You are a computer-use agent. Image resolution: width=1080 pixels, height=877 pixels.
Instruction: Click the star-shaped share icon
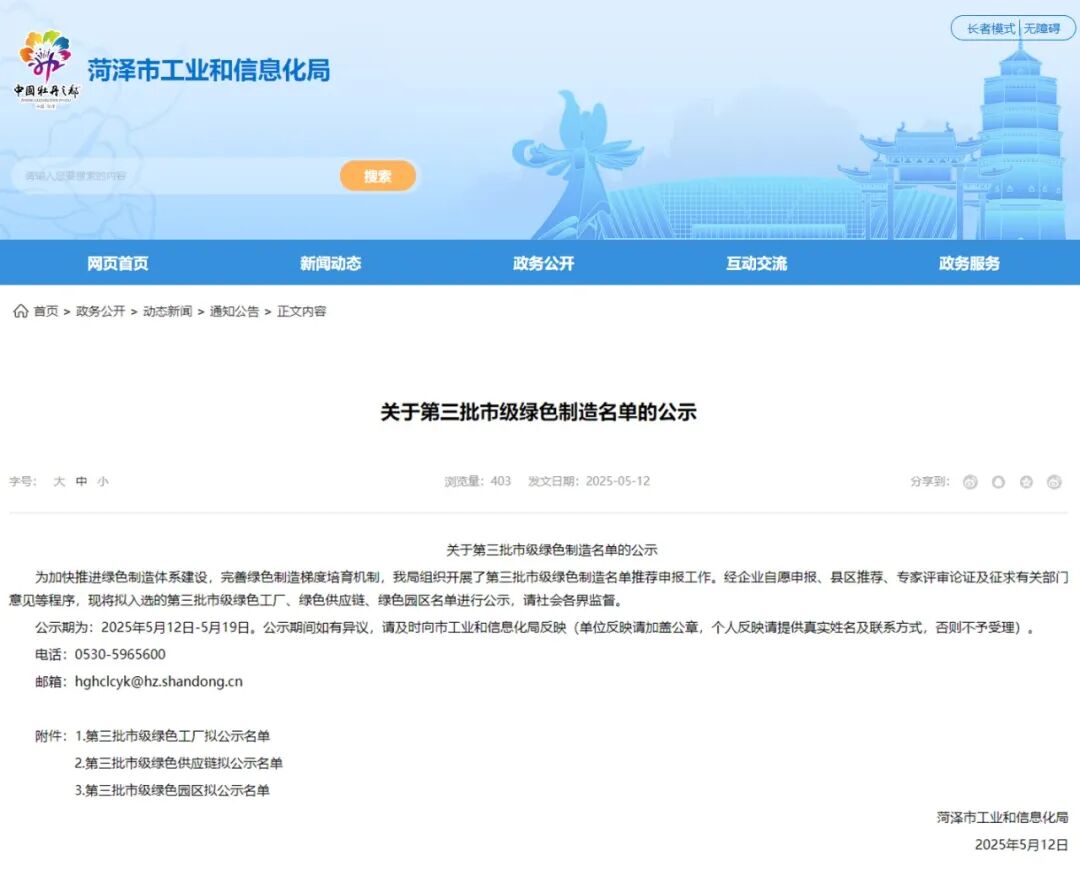click(x=1025, y=482)
